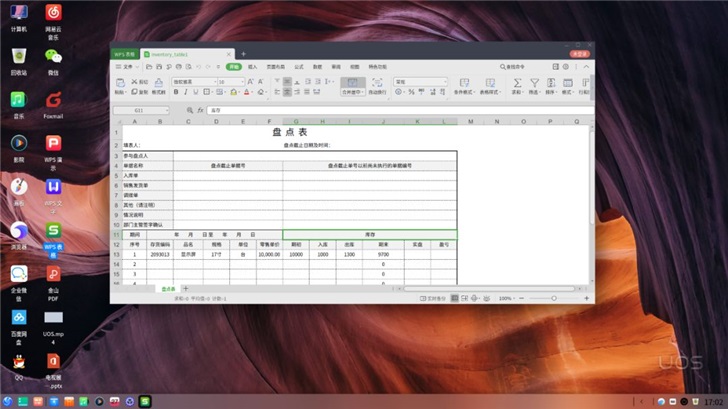Image resolution: width=728 pixels, height=409 pixels.
Task: Click the underline text icon
Action: tap(197, 91)
